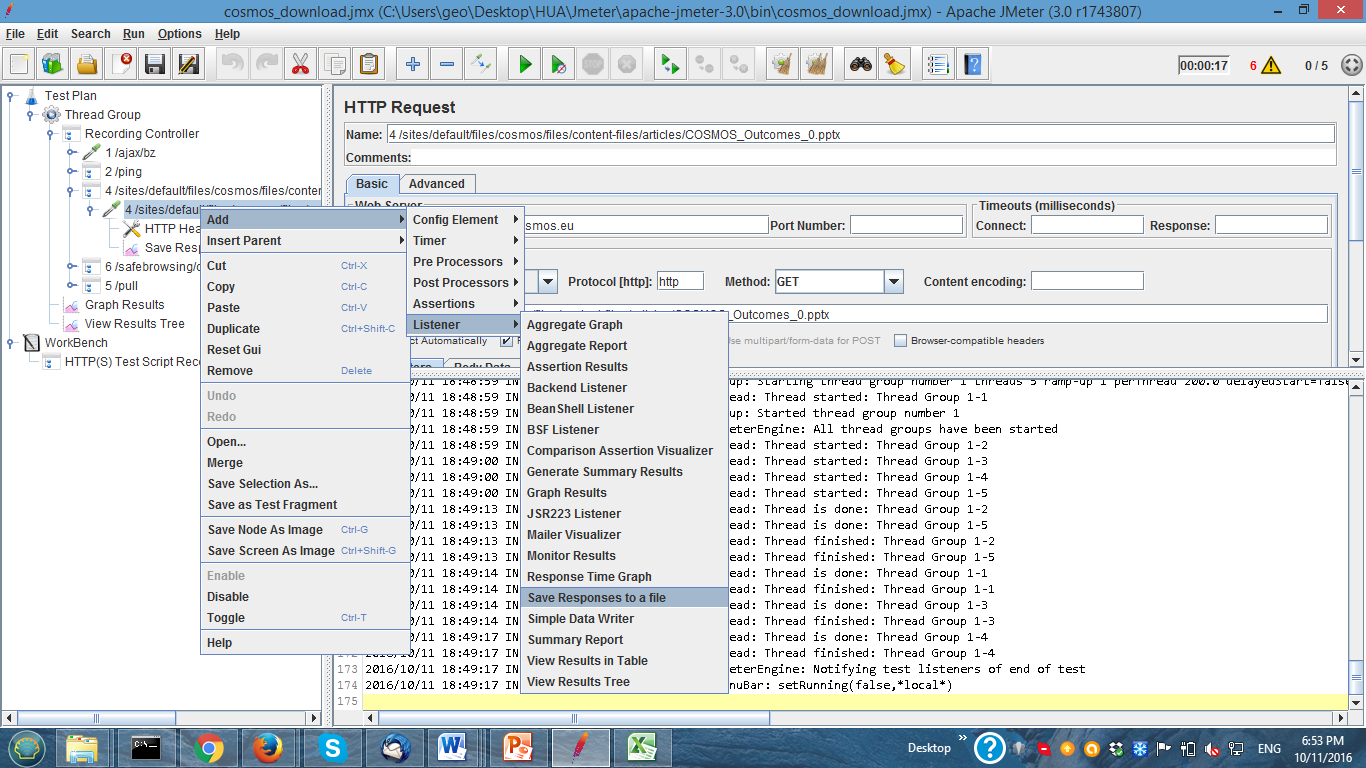Collapse the Thread Group tree node

coord(31,115)
